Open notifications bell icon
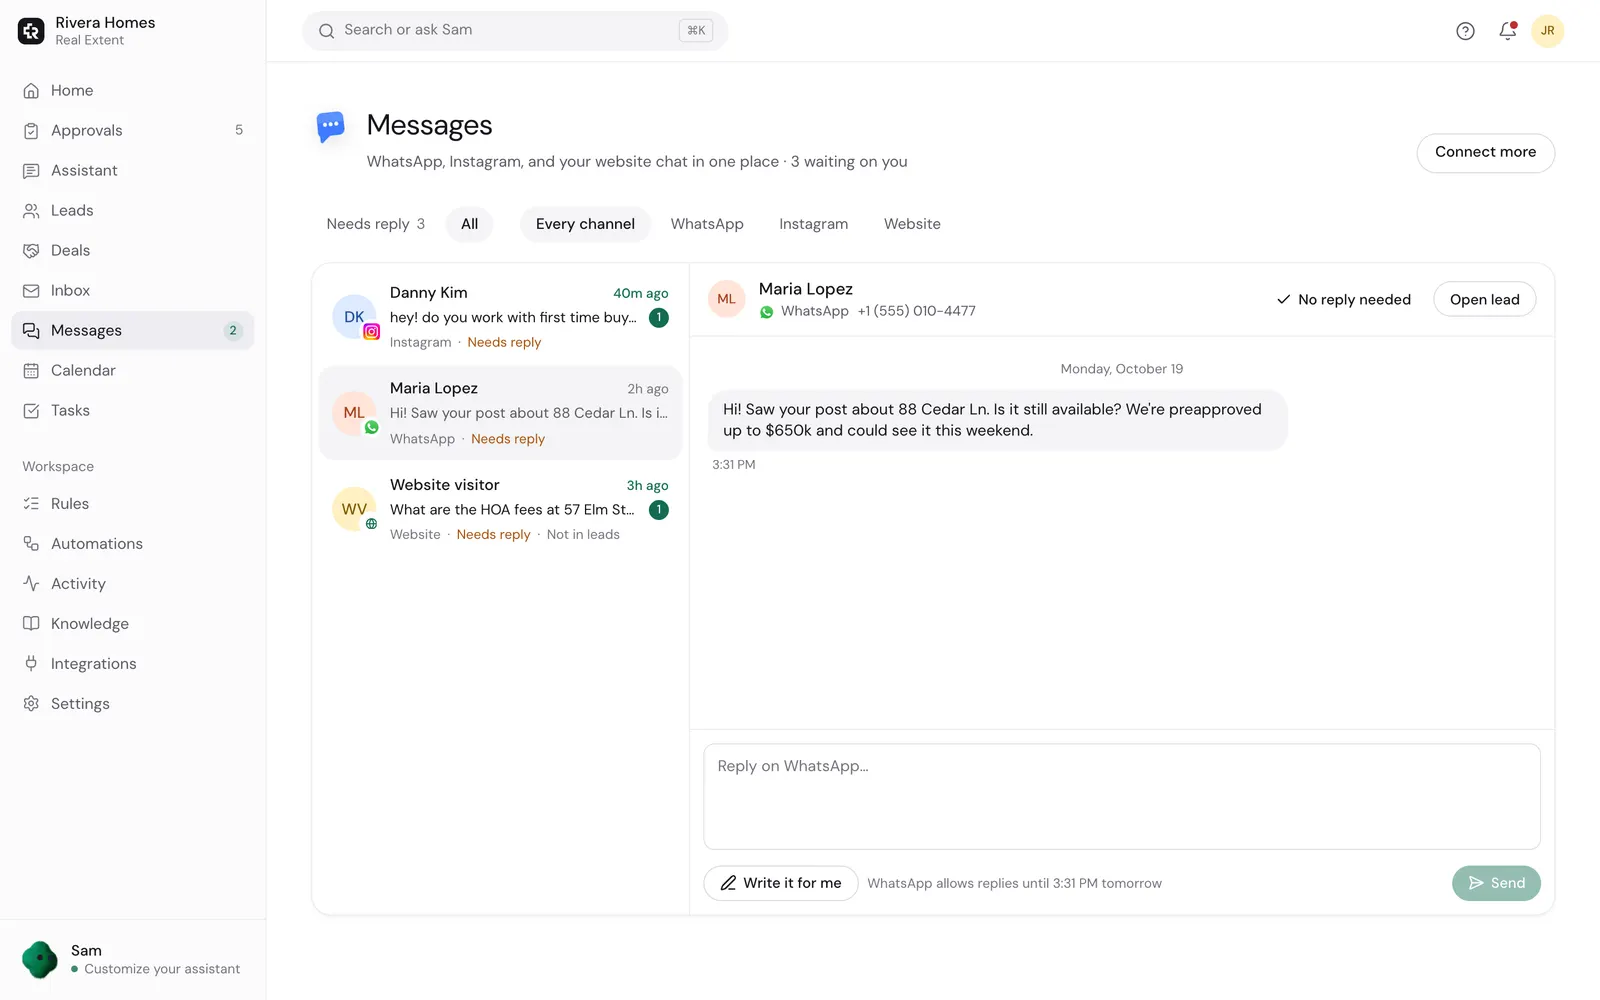Image resolution: width=1600 pixels, height=1000 pixels. pyautogui.click(x=1507, y=31)
